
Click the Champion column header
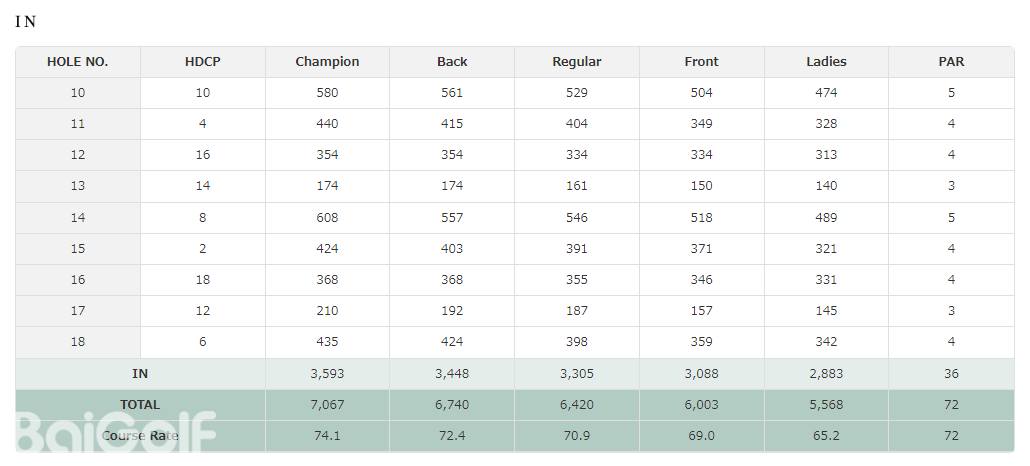327,62
